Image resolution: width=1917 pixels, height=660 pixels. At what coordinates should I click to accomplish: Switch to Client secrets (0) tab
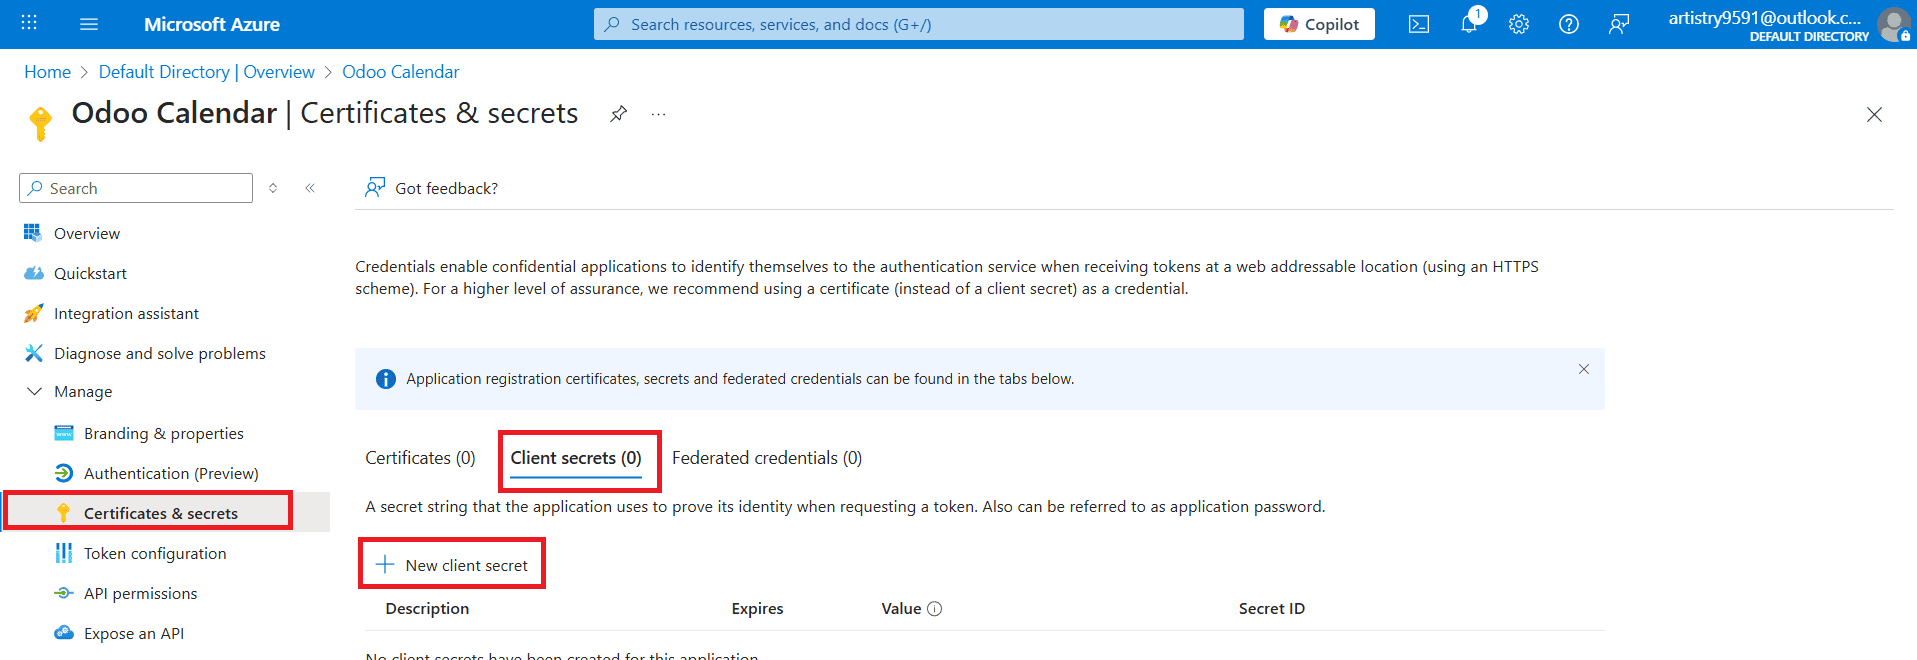pos(576,458)
